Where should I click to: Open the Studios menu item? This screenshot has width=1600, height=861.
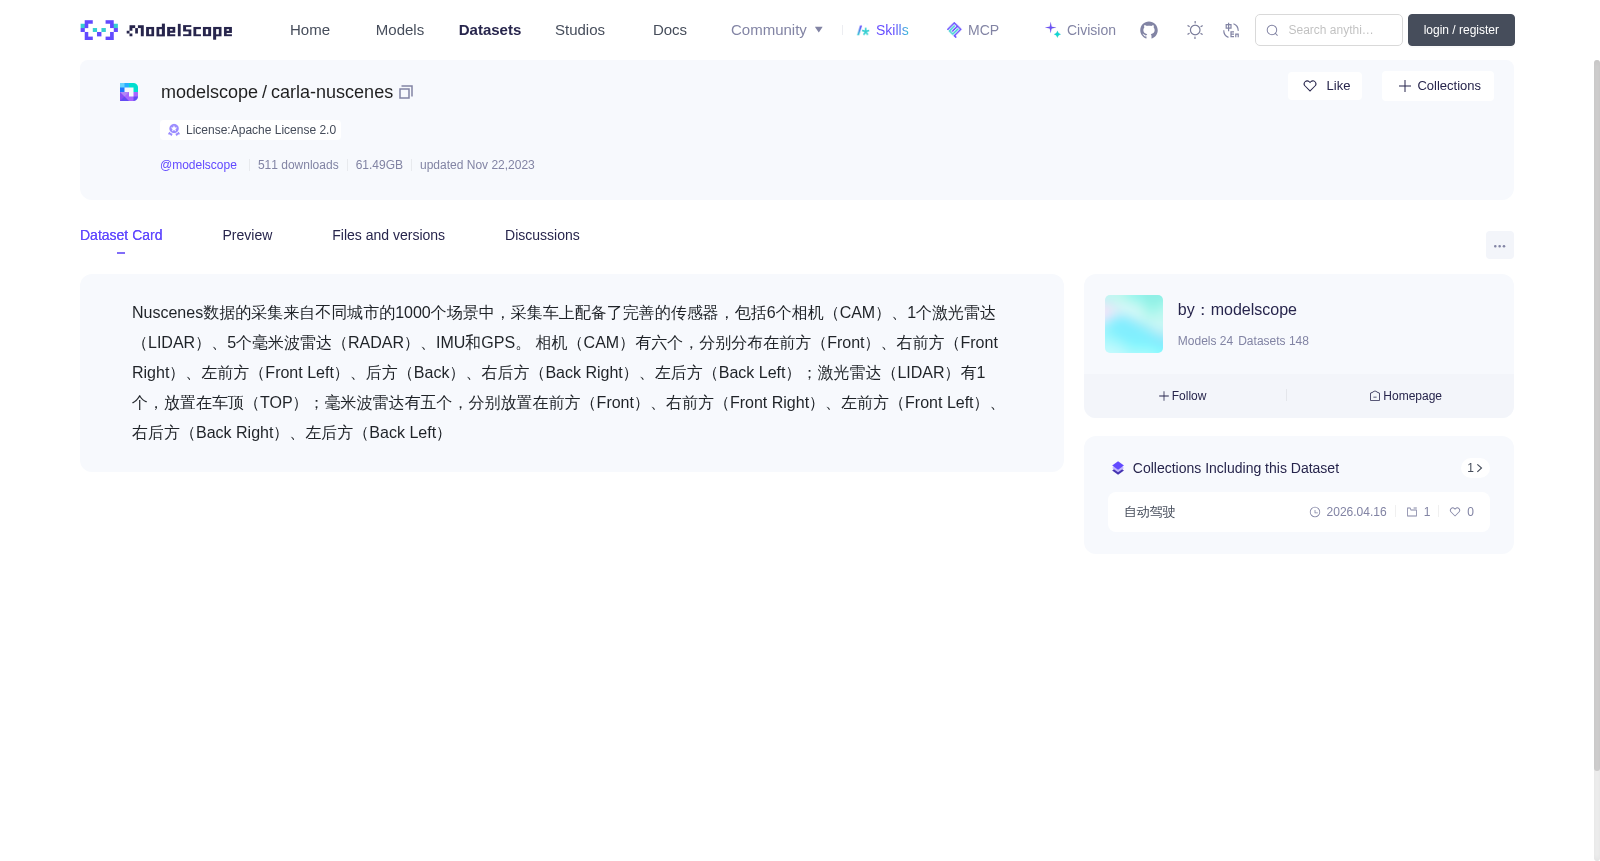click(x=580, y=30)
